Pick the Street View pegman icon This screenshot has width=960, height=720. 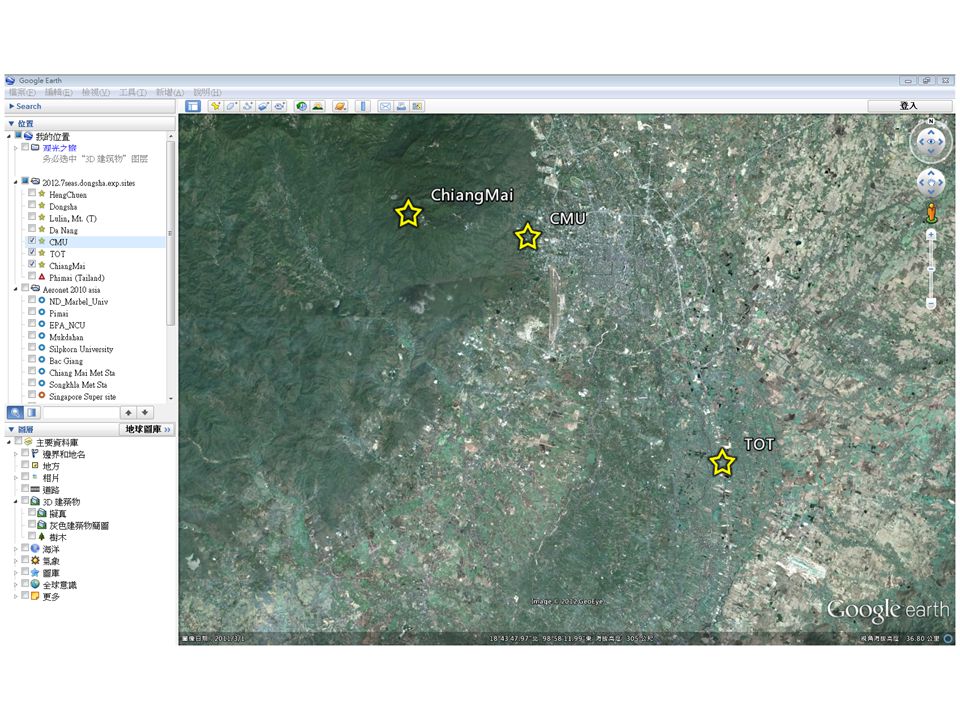pyautogui.click(x=931, y=212)
